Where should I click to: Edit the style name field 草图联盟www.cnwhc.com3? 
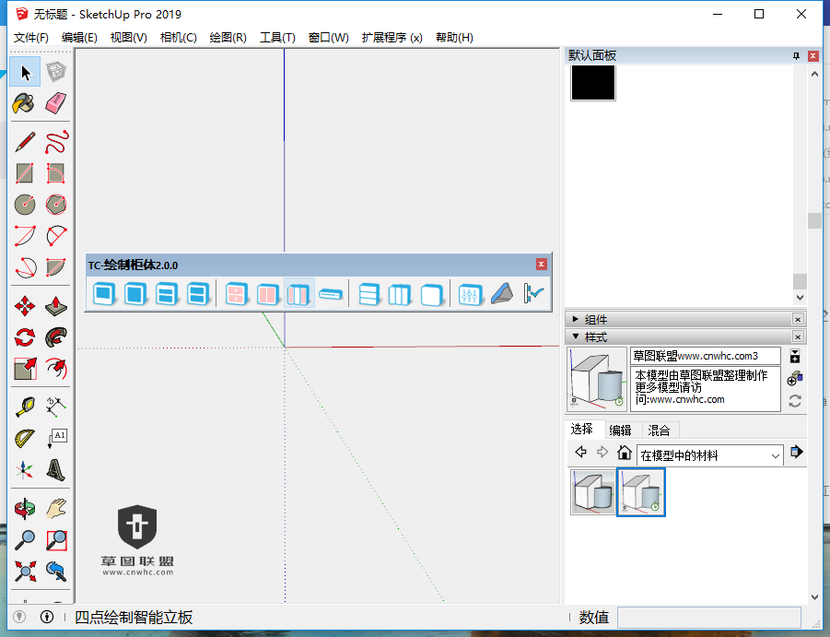pos(705,356)
